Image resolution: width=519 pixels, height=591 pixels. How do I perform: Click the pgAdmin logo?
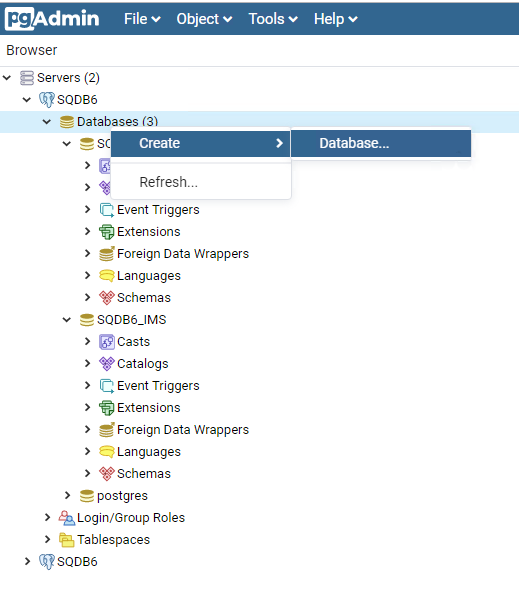tap(52, 18)
